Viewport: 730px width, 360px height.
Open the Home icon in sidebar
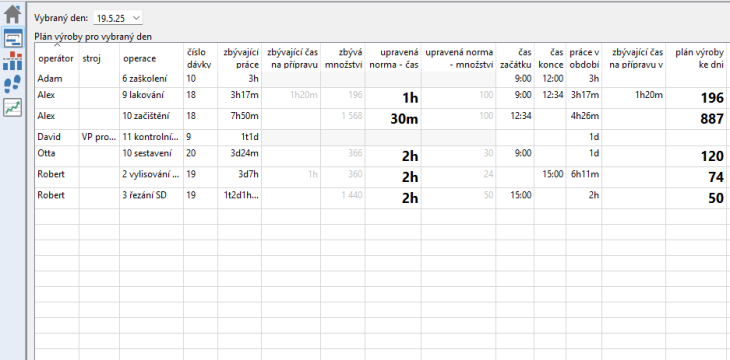pyautogui.click(x=13, y=13)
